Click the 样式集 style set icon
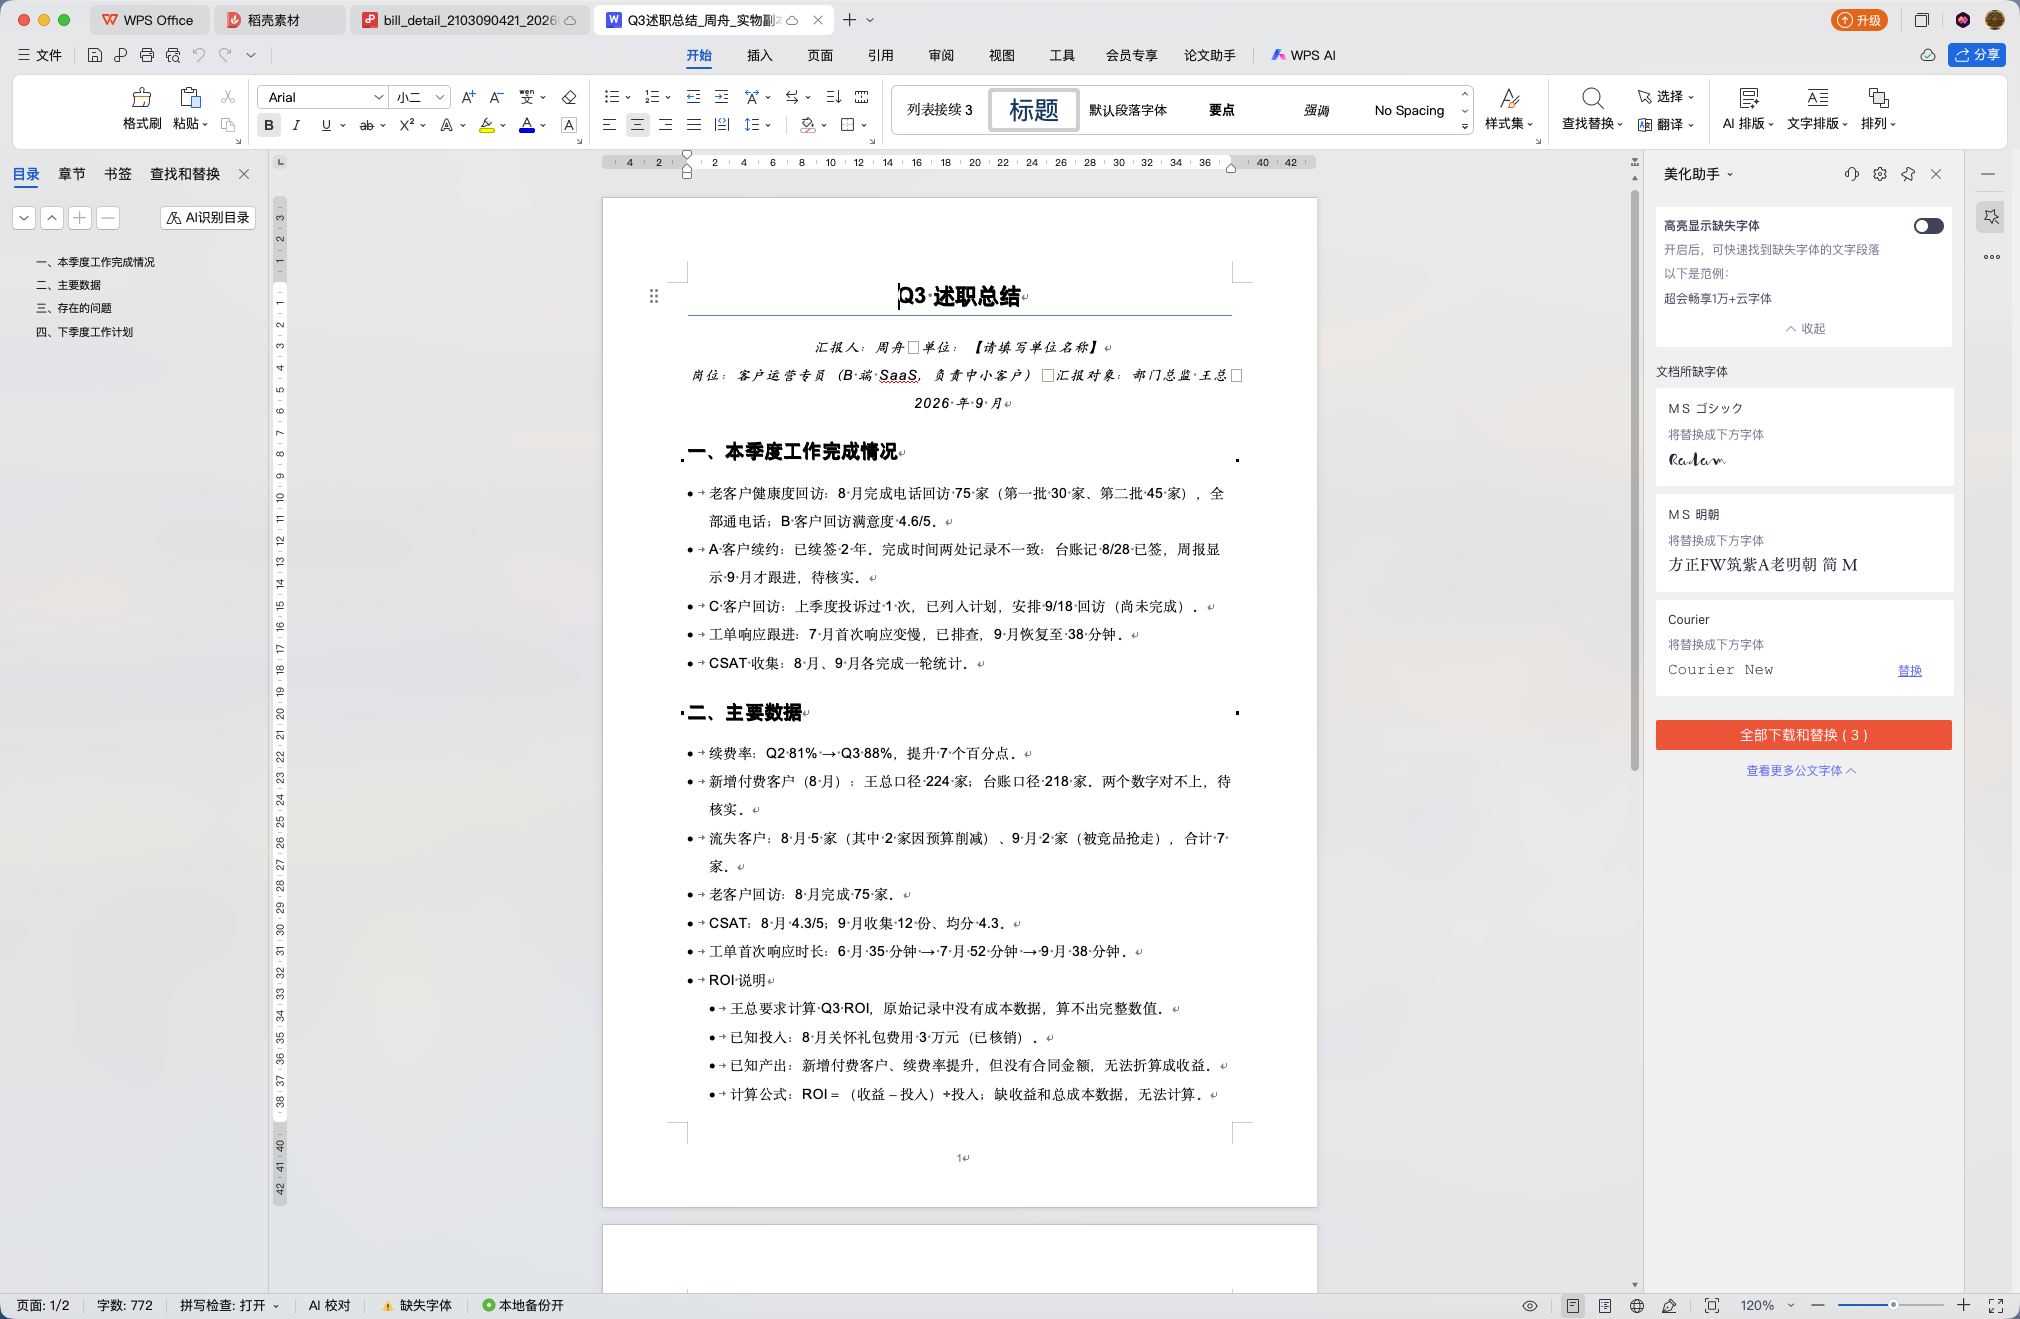2020x1319 pixels. click(x=1510, y=98)
